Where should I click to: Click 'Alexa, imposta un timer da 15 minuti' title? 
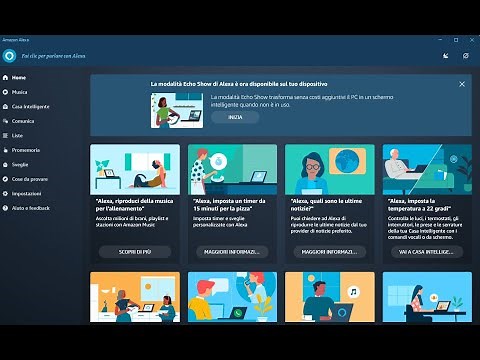pos(229,205)
